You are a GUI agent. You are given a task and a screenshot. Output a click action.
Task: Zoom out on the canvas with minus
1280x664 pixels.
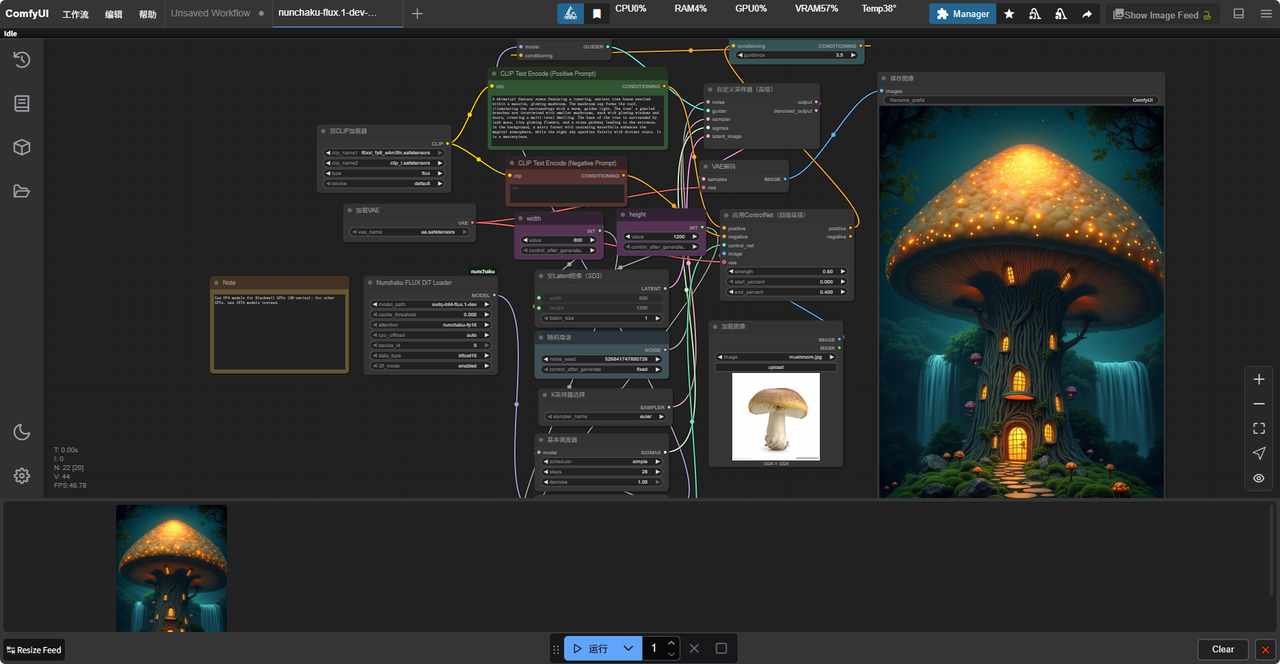pyautogui.click(x=1259, y=404)
